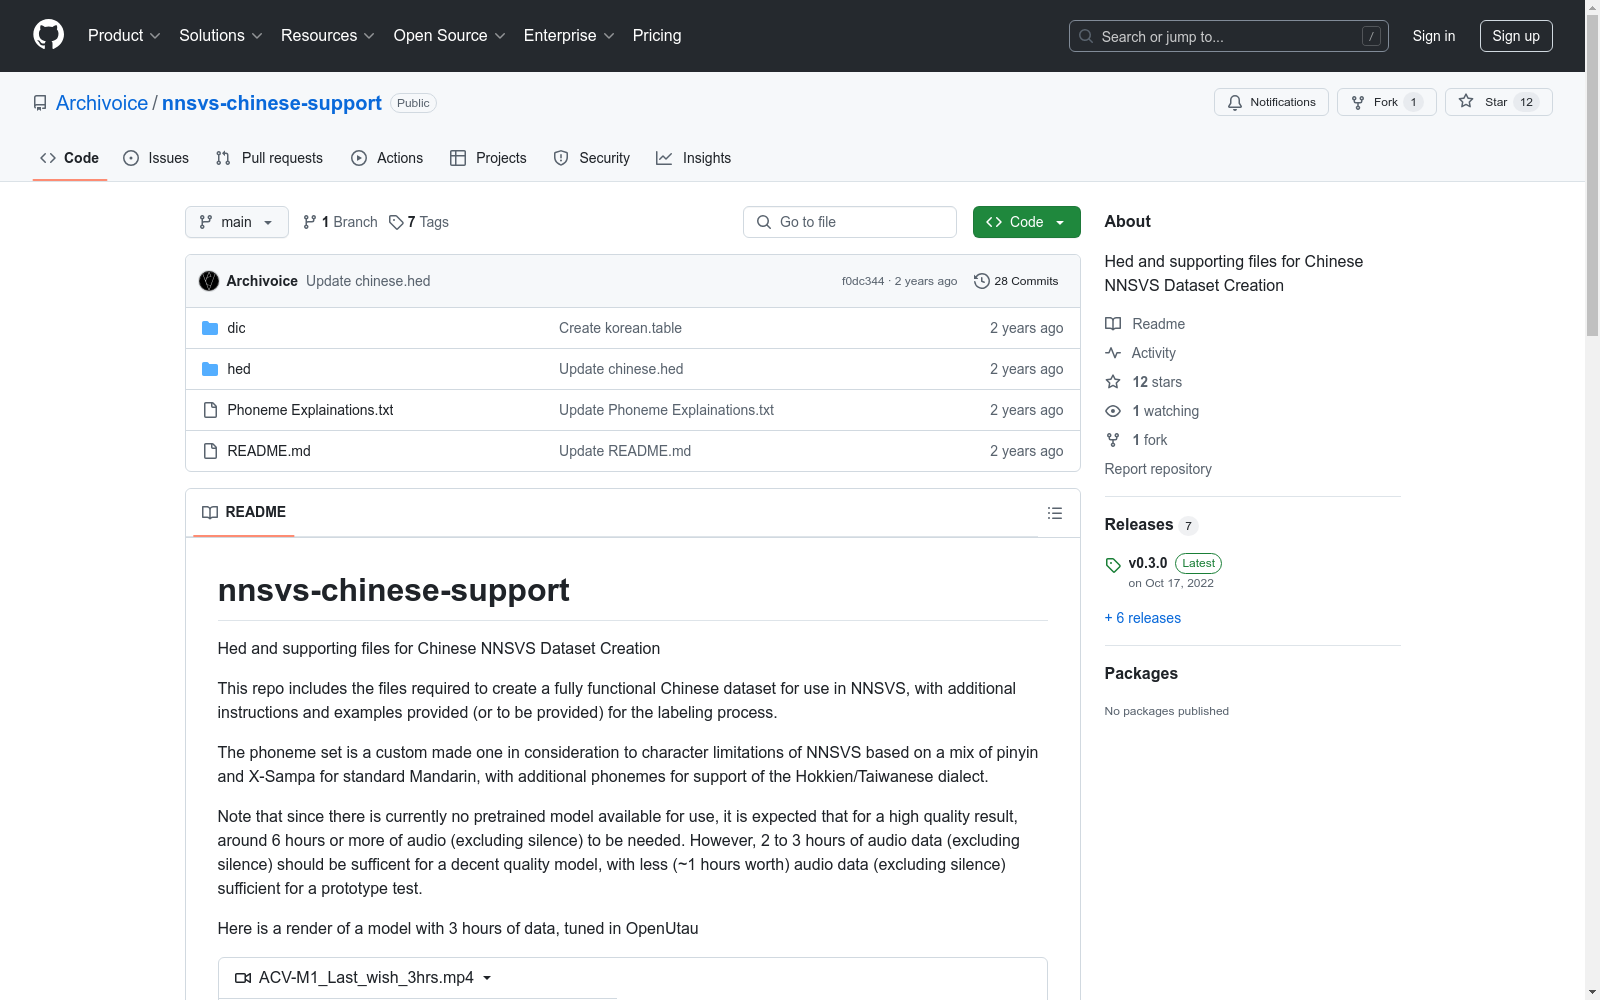Open the Resources dropdown
This screenshot has width=1600, height=1000.
click(328, 36)
